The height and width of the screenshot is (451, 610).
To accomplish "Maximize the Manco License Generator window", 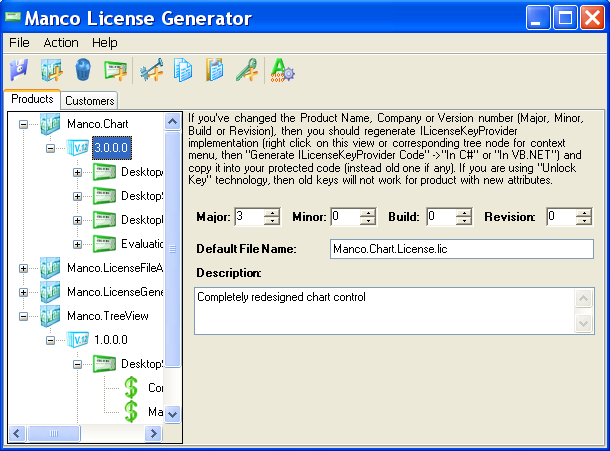I will [x=565, y=18].
